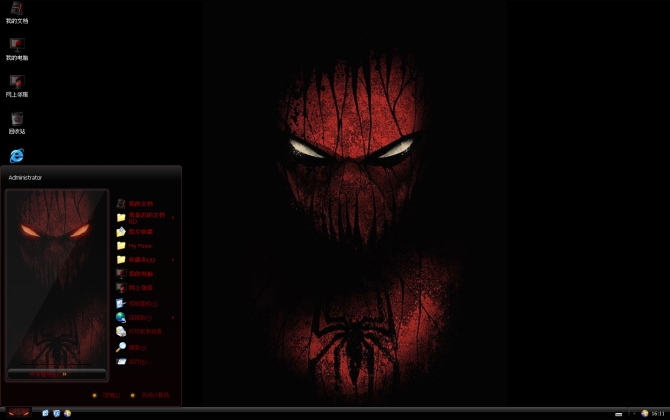Click 注销 log off button in Start menu
The width and height of the screenshot is (670, 420).
pos(107,395)
